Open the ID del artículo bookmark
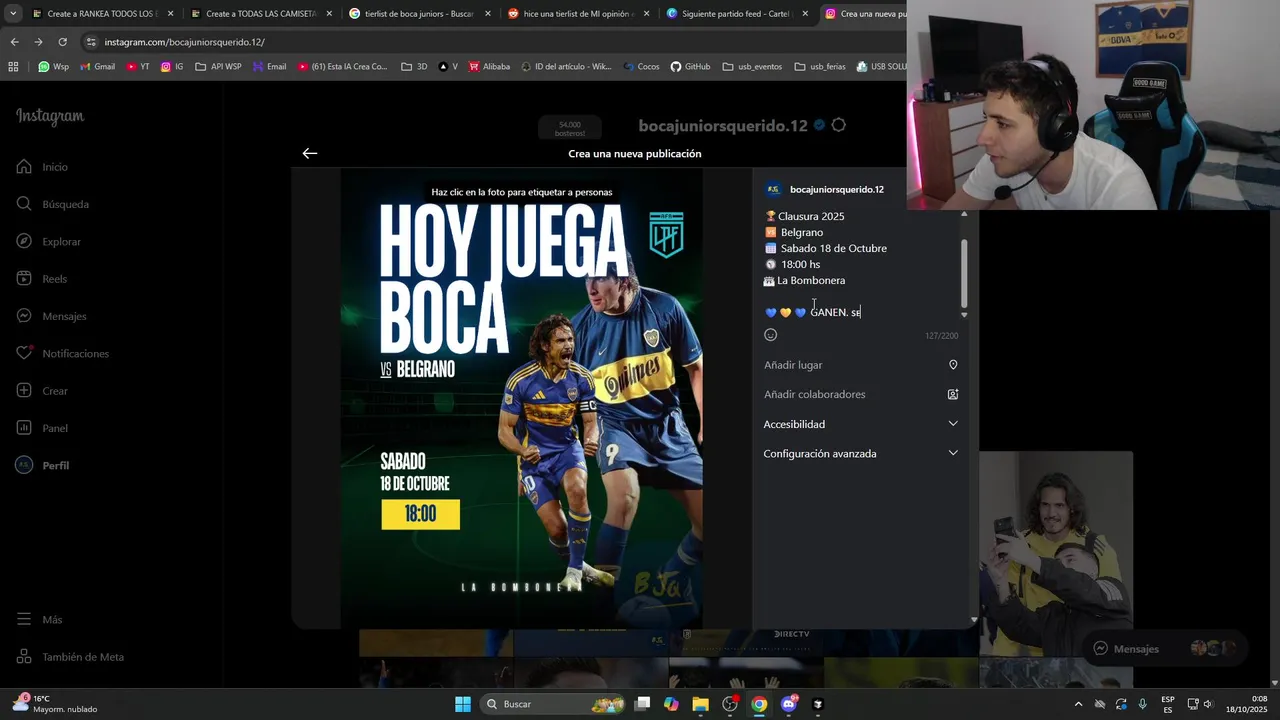 click(565, 67)
